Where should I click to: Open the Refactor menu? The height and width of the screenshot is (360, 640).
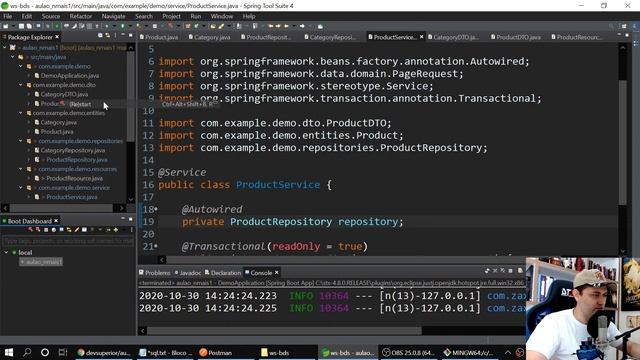click(81, 16)
